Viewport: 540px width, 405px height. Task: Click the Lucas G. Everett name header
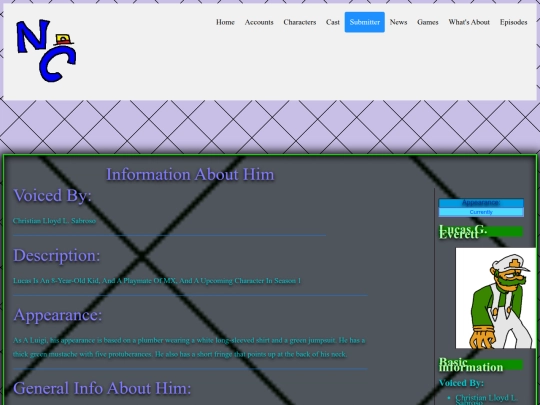pyautogui.click(x=481, y=232)
